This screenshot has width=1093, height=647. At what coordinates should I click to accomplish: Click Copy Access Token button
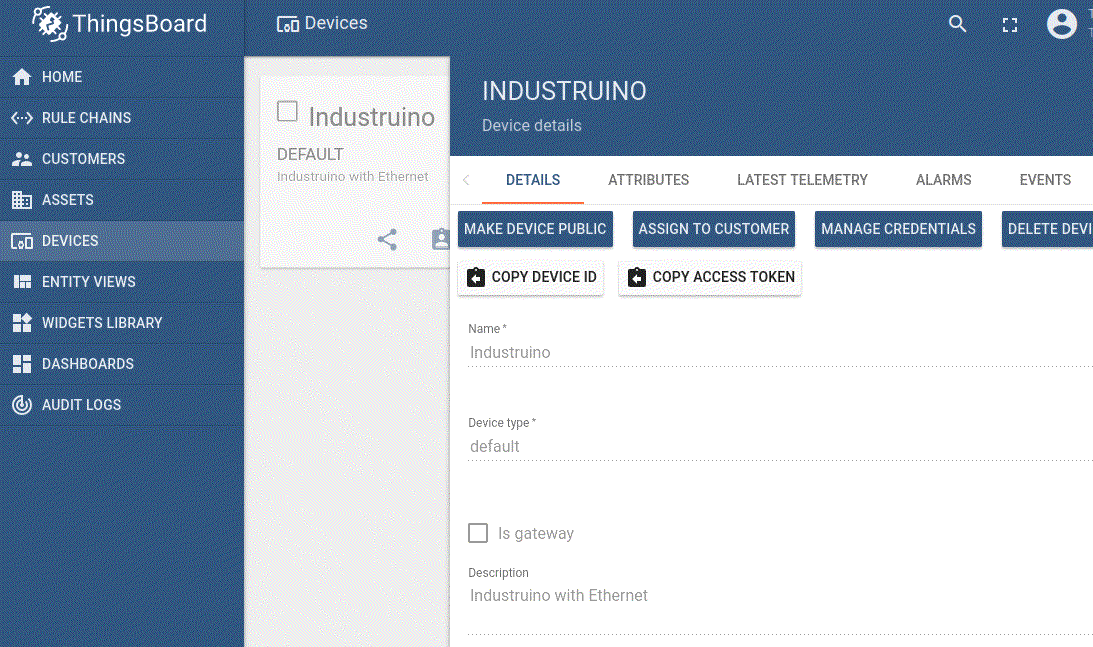click(x=710, y=277)
